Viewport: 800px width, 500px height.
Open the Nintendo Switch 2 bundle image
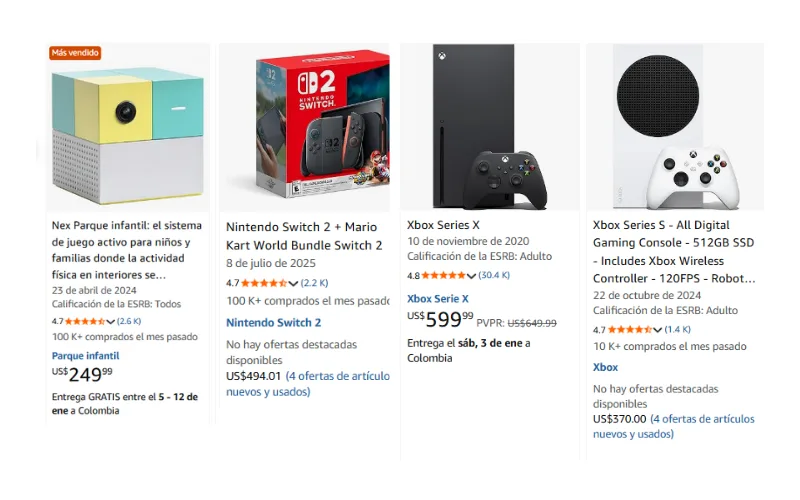(x=305, y=126)
